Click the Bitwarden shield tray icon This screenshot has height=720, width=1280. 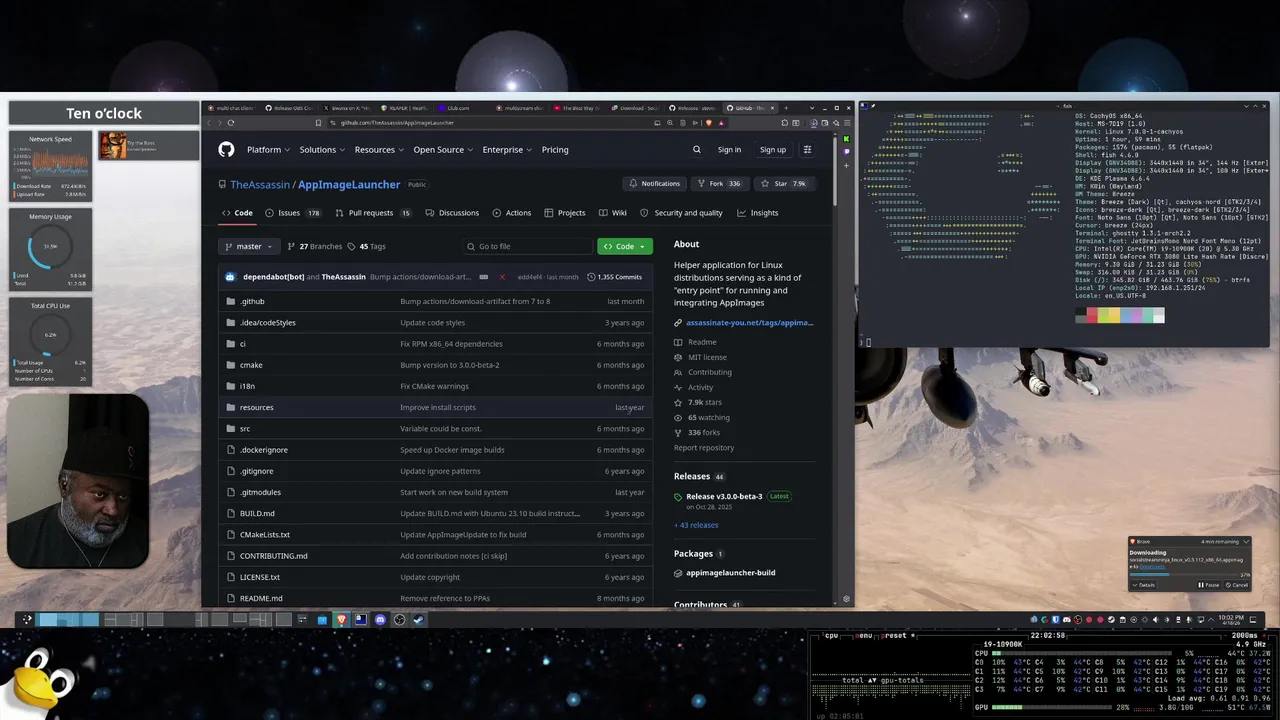tap(1056, 619)
